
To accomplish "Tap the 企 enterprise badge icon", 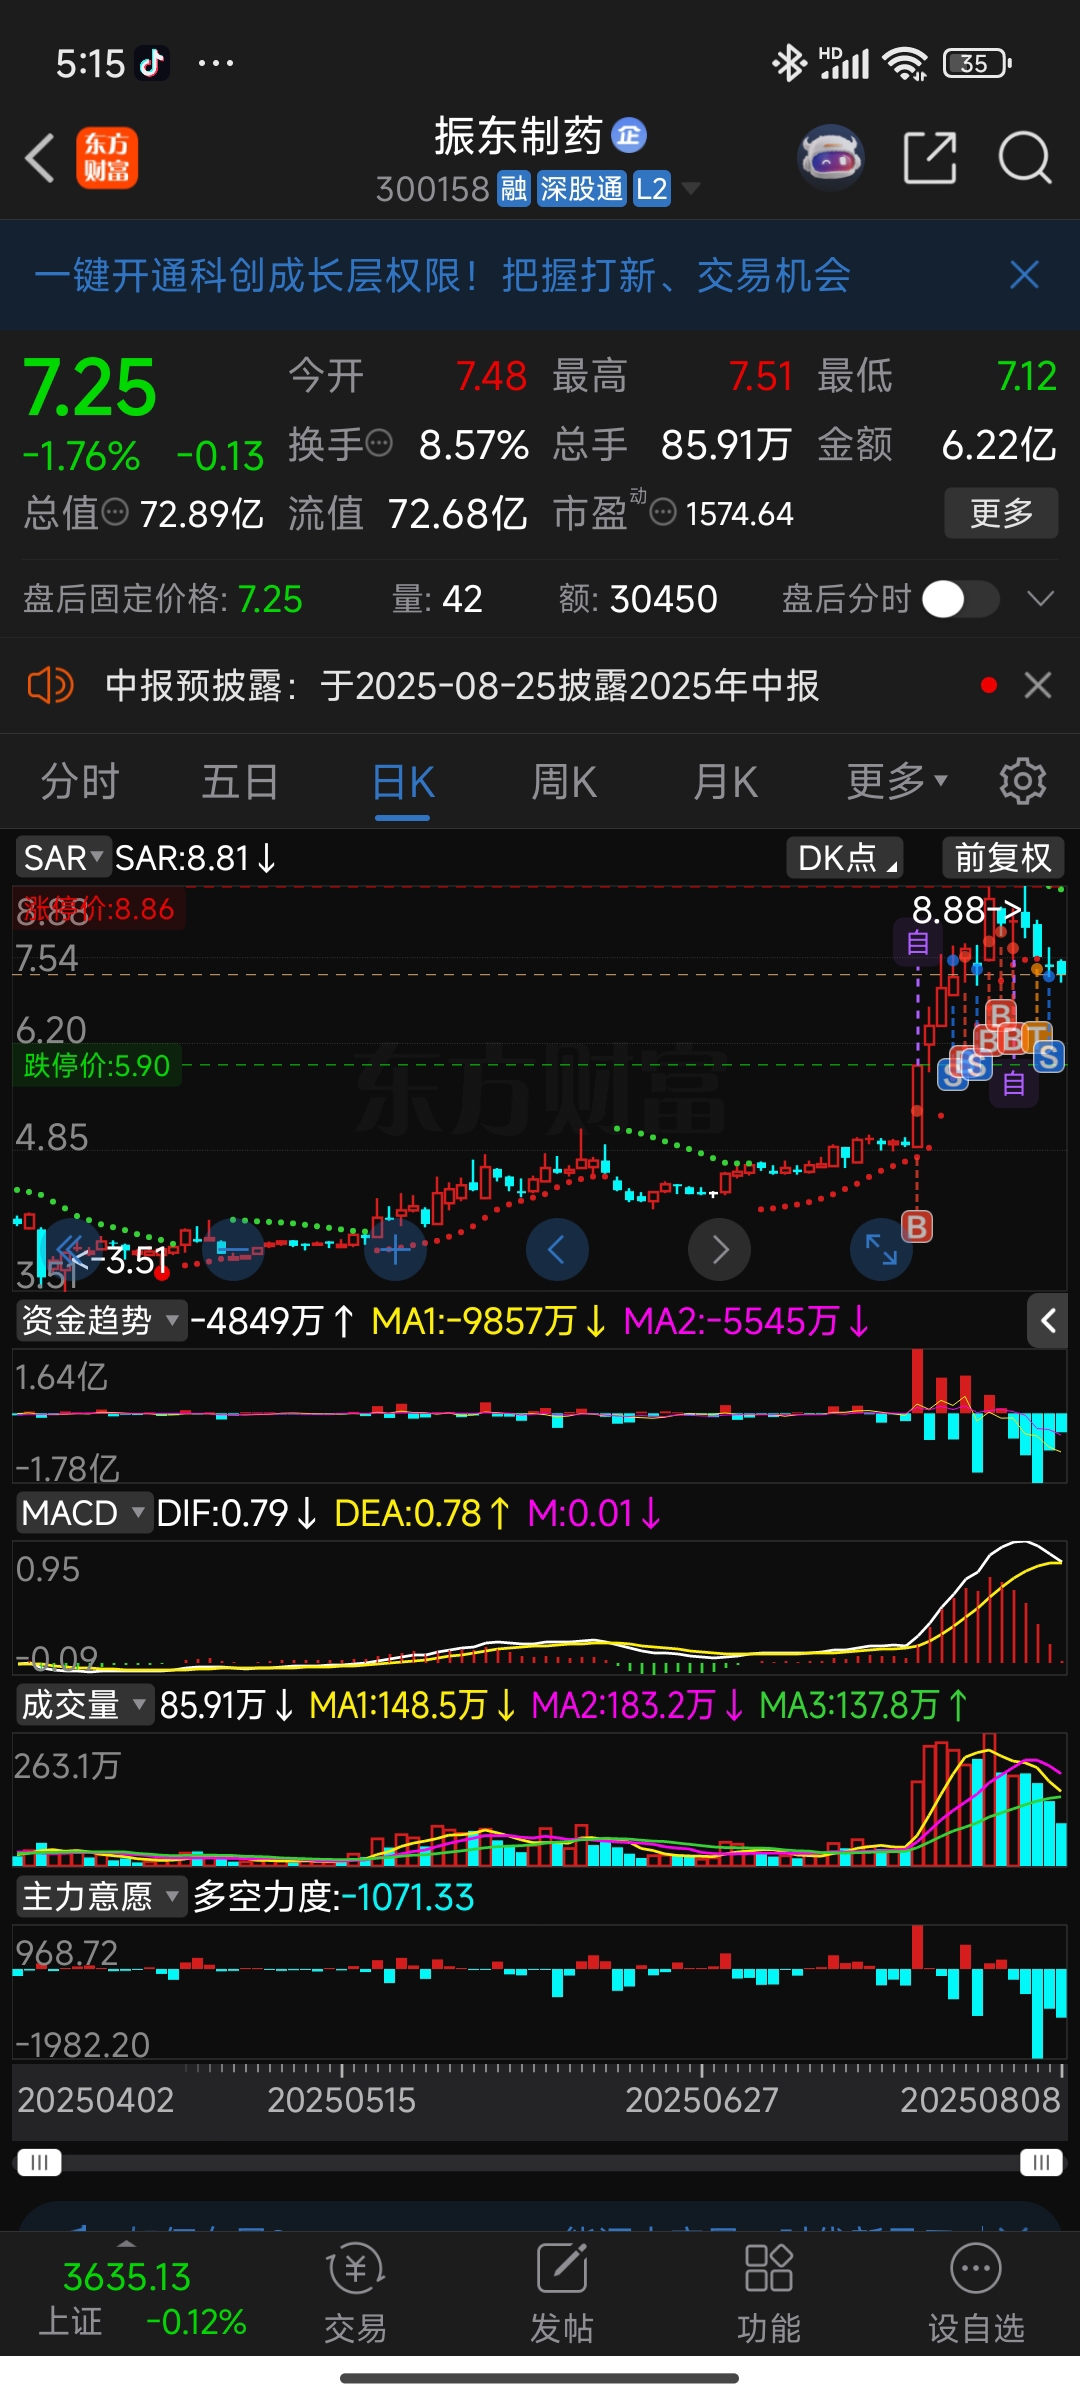I will click(629, 135).
